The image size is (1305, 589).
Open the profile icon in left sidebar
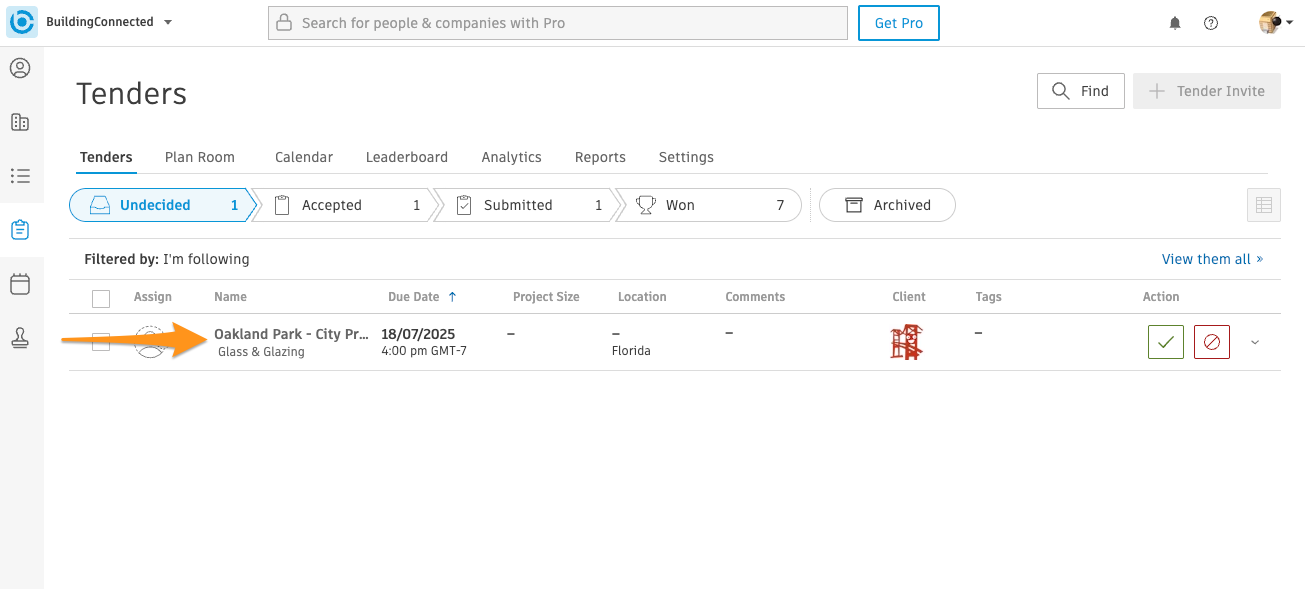pyautogui.click(x=20, y=68)
